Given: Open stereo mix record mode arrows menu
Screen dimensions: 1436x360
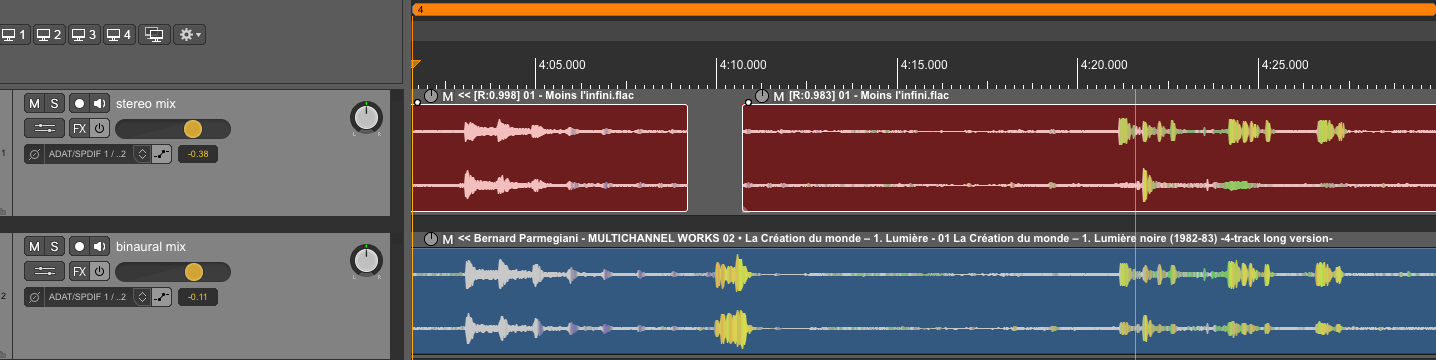Looking at the screenshot, I should (142, 154).
